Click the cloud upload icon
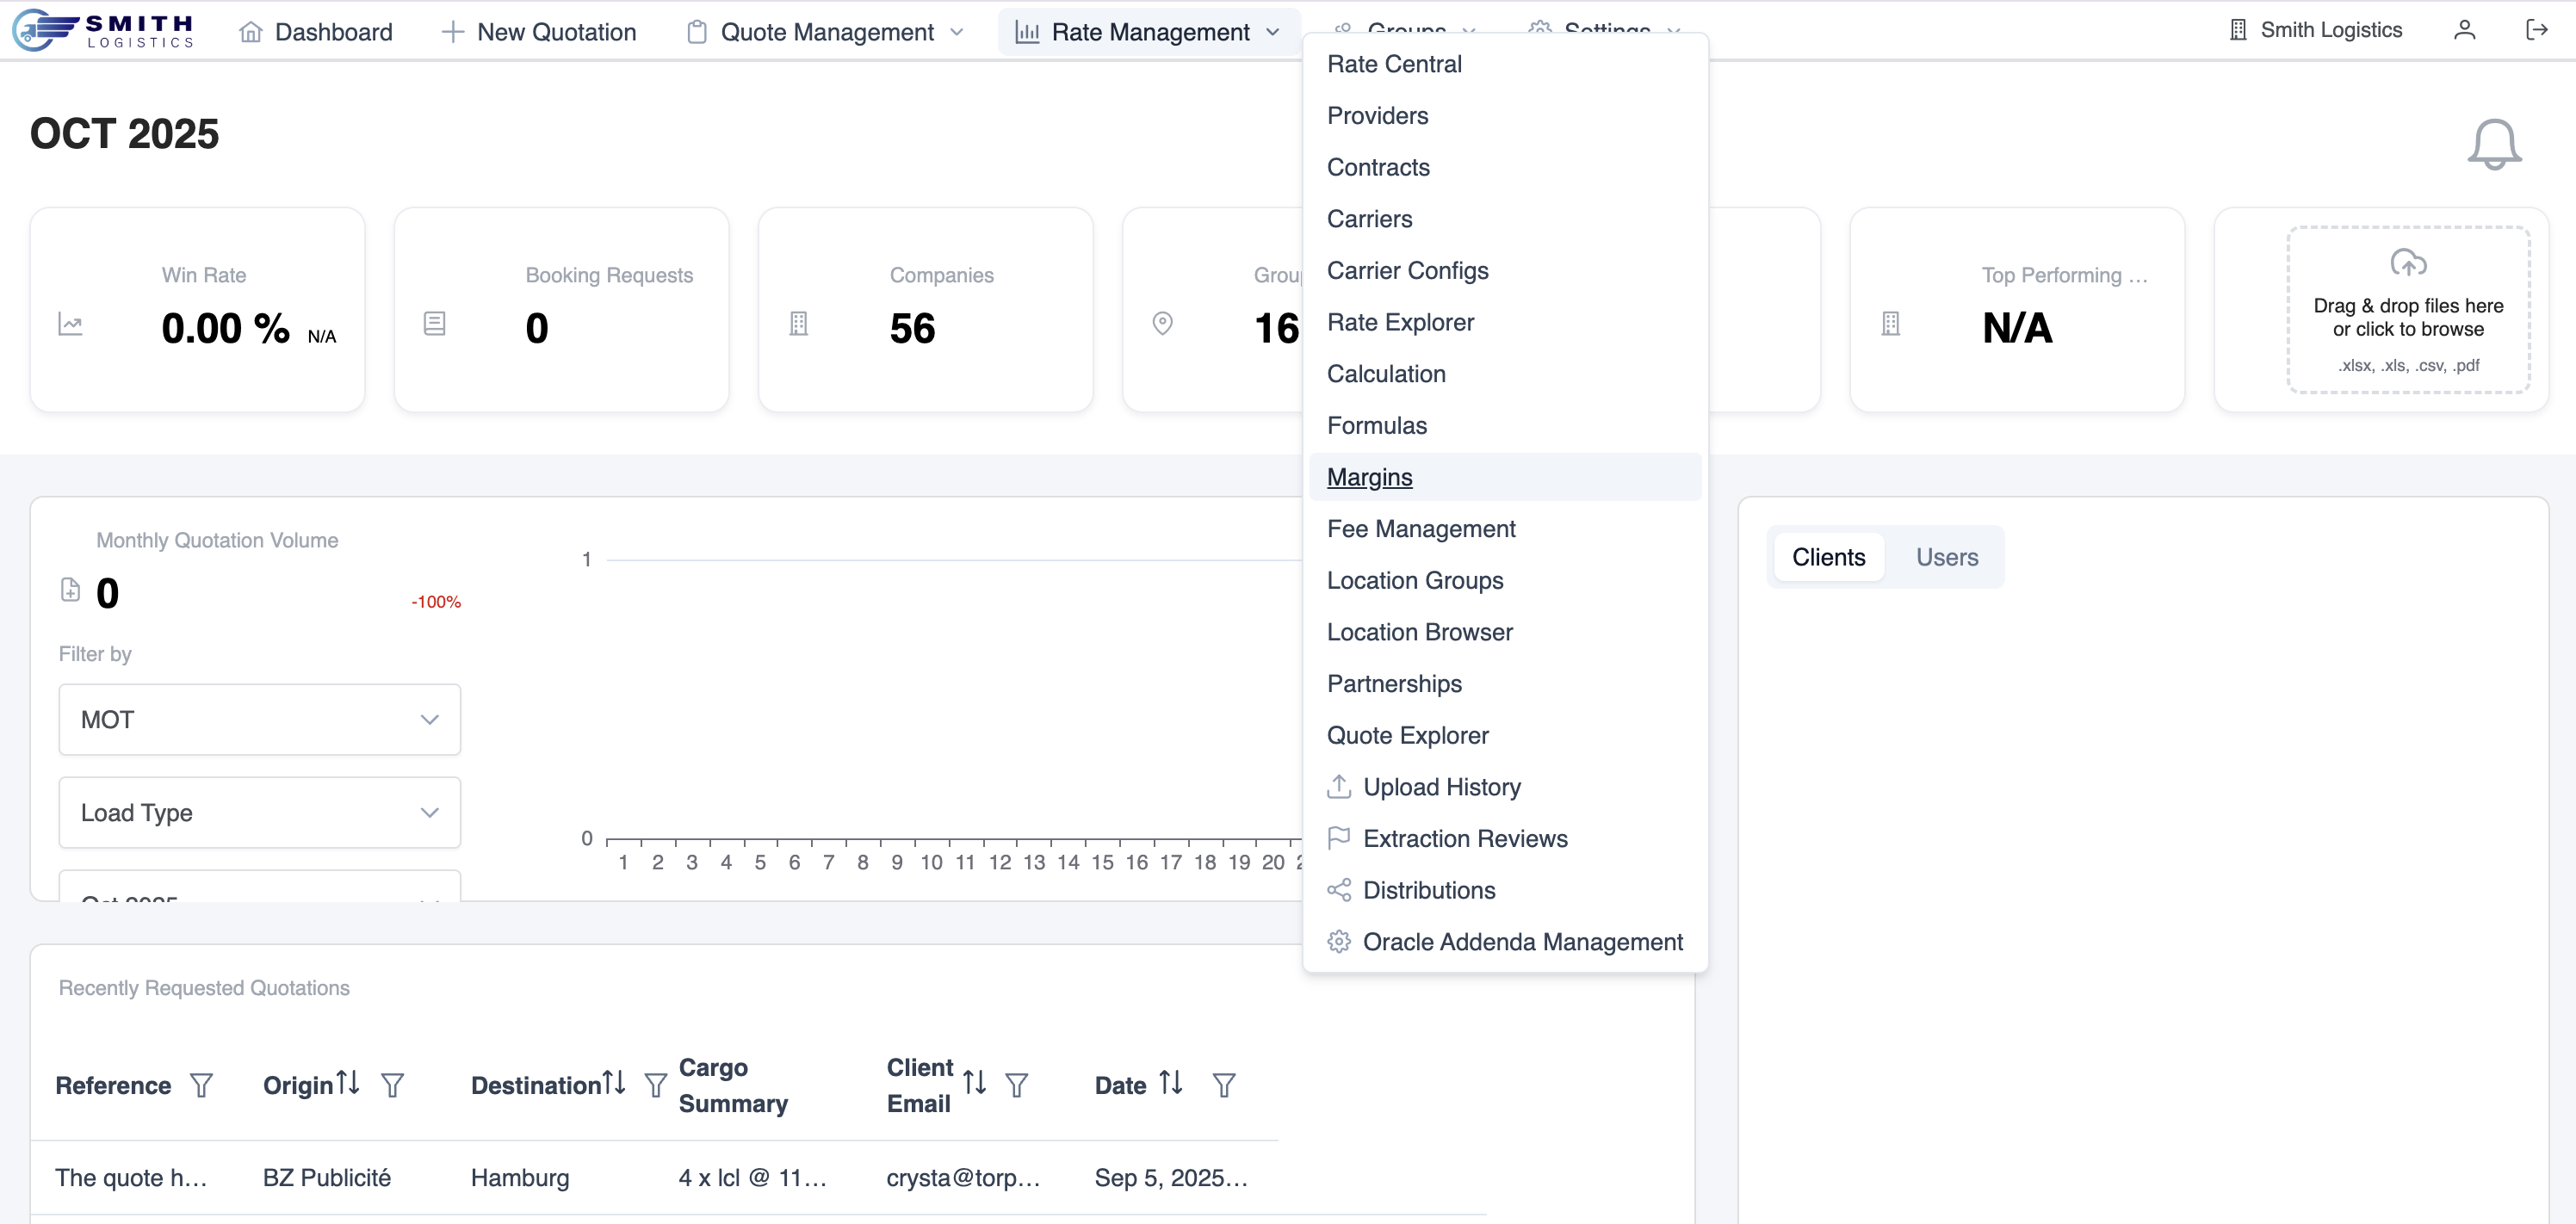 (x=2407, y=263)
